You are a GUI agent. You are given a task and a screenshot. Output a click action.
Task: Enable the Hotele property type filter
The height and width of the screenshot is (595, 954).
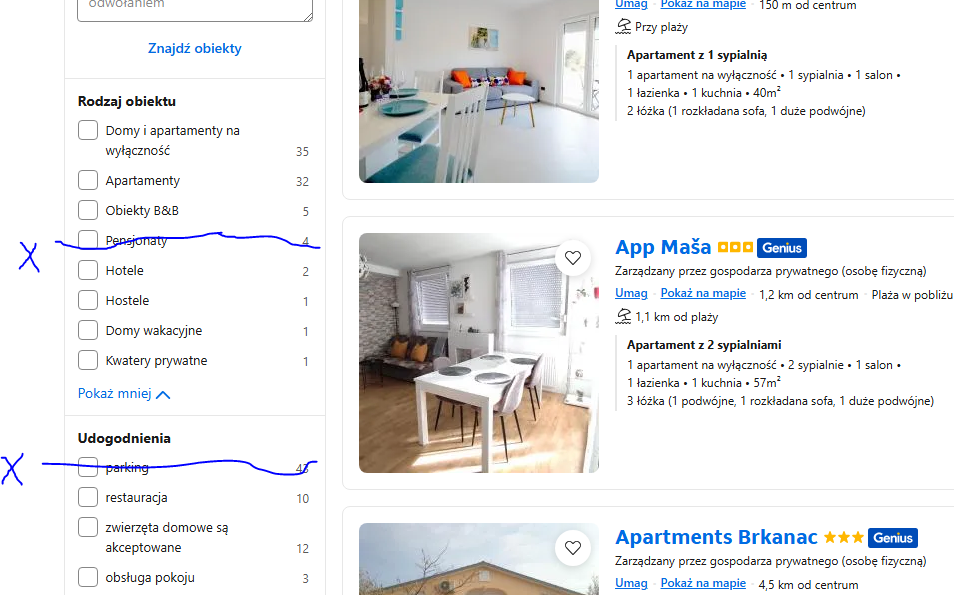point(88,270)
